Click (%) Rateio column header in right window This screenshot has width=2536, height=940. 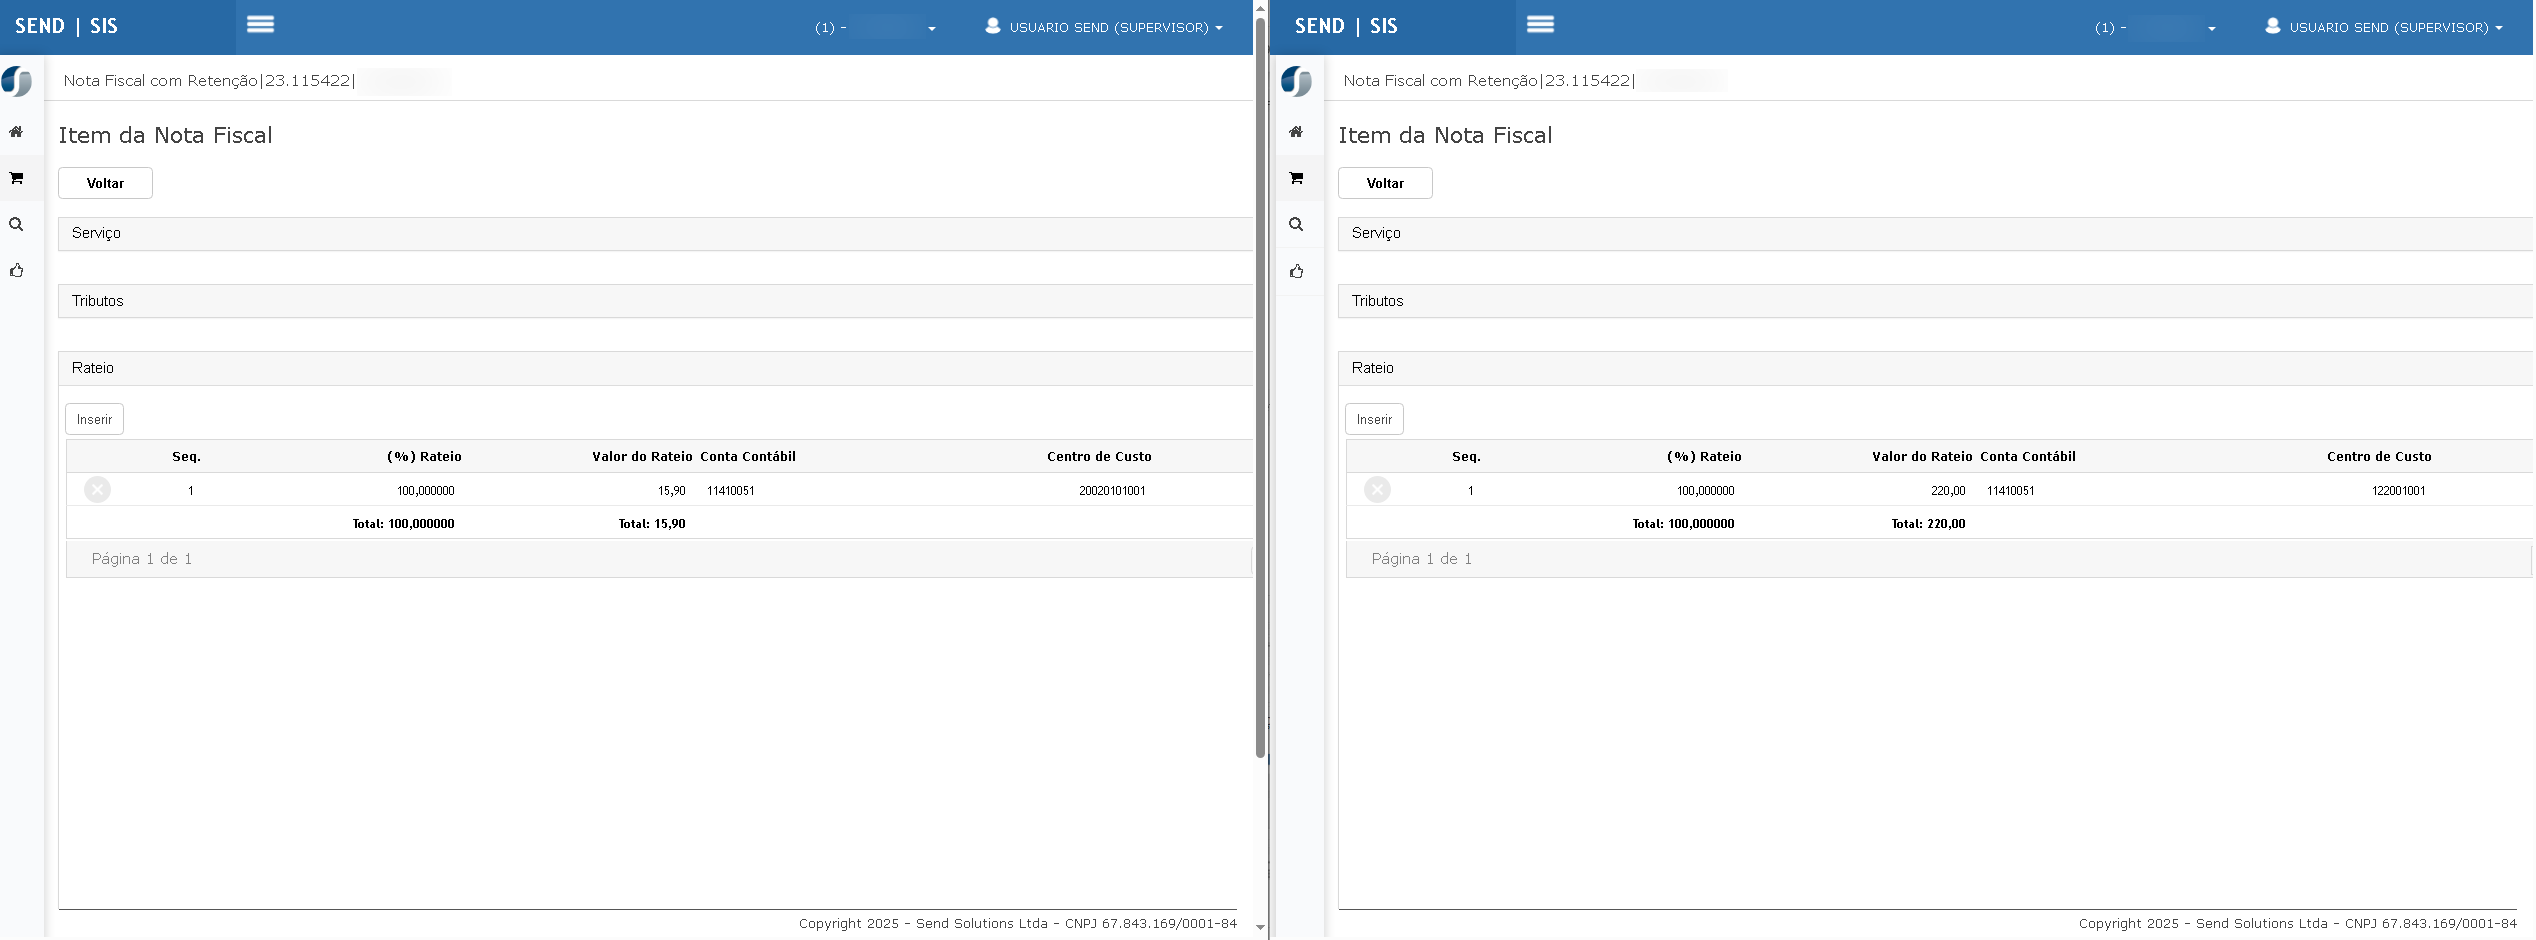pyautogui.click(x=1704, y=456)
